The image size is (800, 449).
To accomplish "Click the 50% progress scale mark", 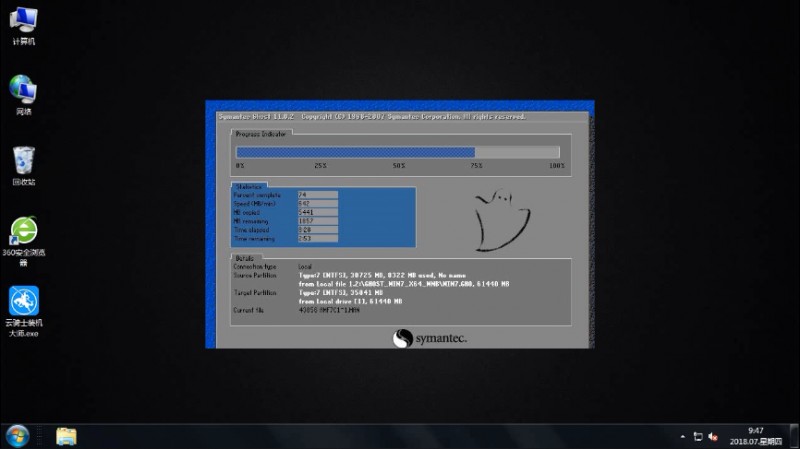I will pos(399,166).
